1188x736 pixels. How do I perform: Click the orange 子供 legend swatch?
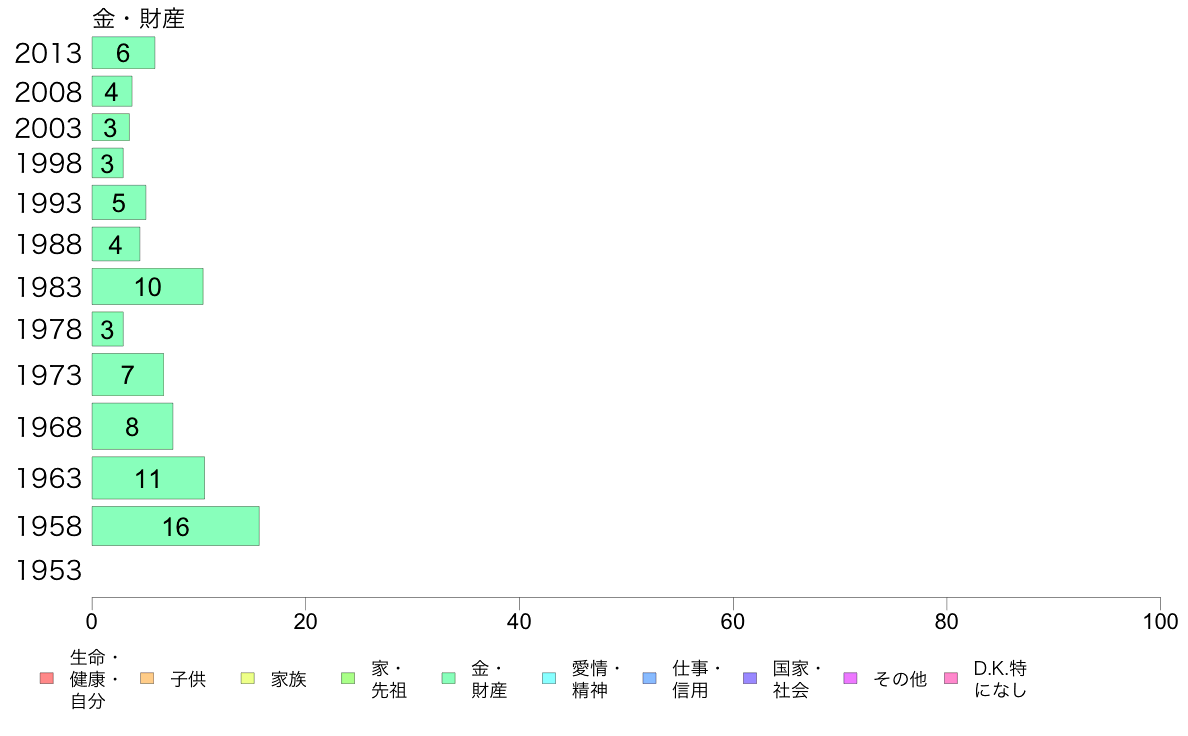pyautogui.click(x=147, y=678)
